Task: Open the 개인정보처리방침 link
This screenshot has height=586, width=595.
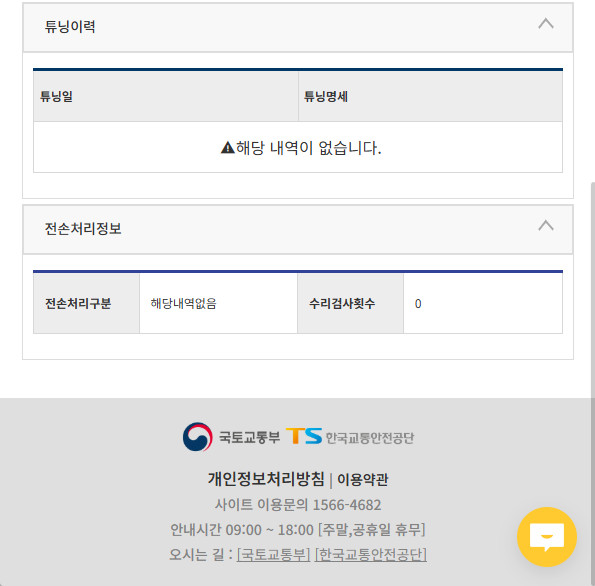Action: pos(266,479)
